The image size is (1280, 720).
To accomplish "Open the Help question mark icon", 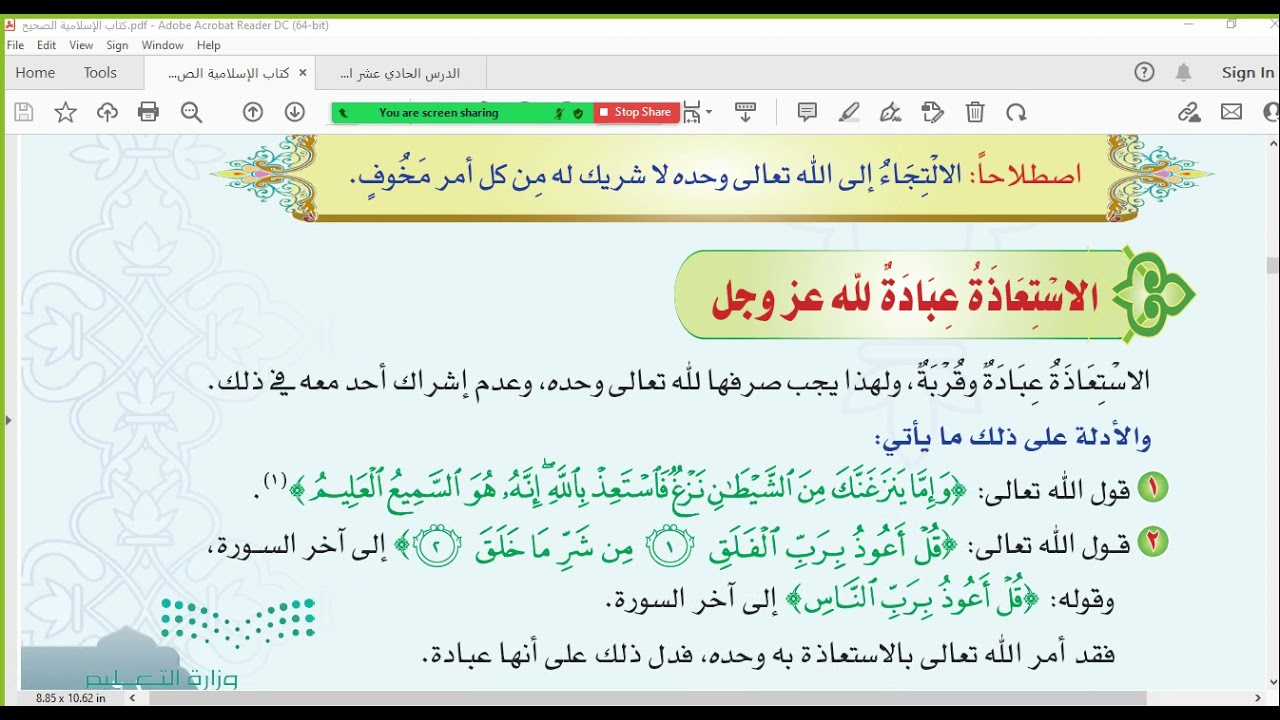I will tap(1145, 72).
